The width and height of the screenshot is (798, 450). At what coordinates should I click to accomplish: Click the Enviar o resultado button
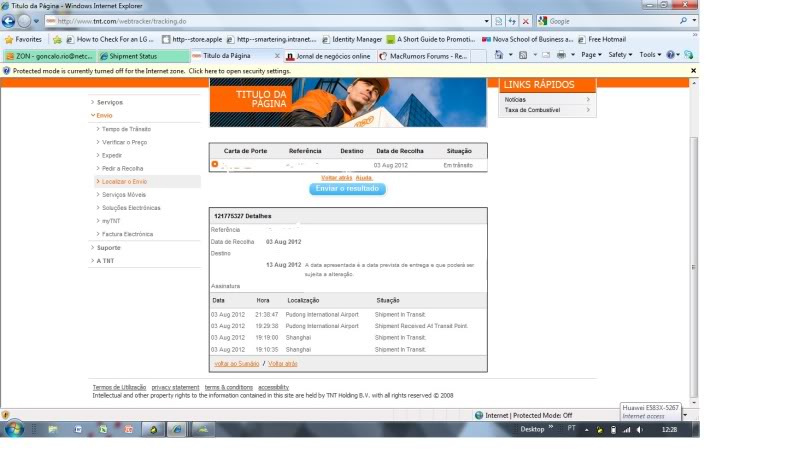pyautogui.click(x=347, y=189)
